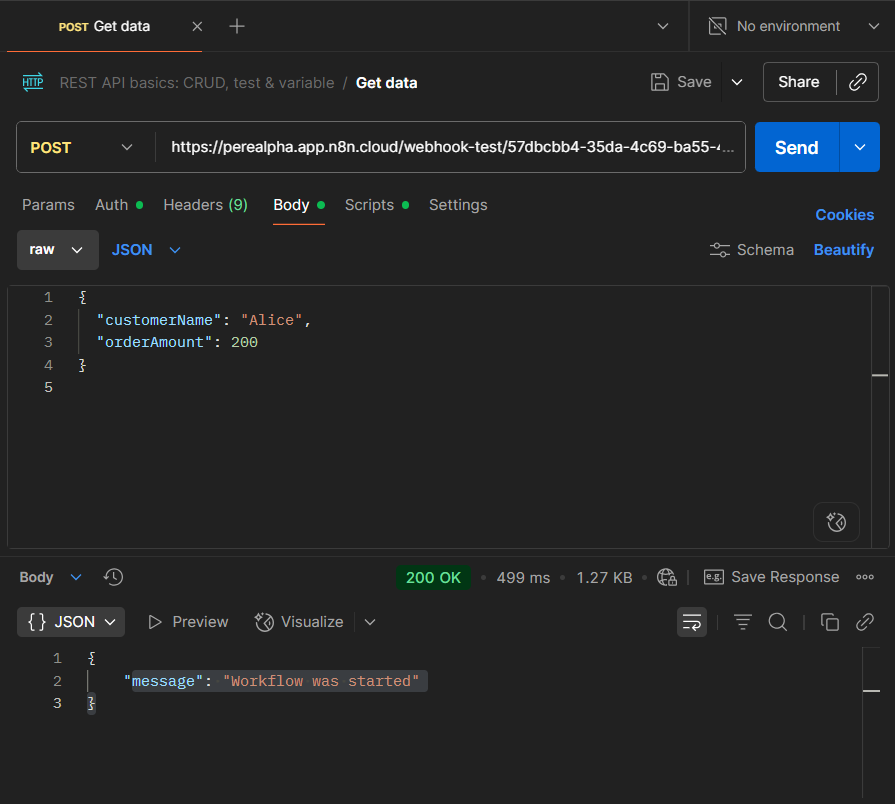Open the new tab plus icon
This screenshot has width=895, height=804.
pos(236,26)
